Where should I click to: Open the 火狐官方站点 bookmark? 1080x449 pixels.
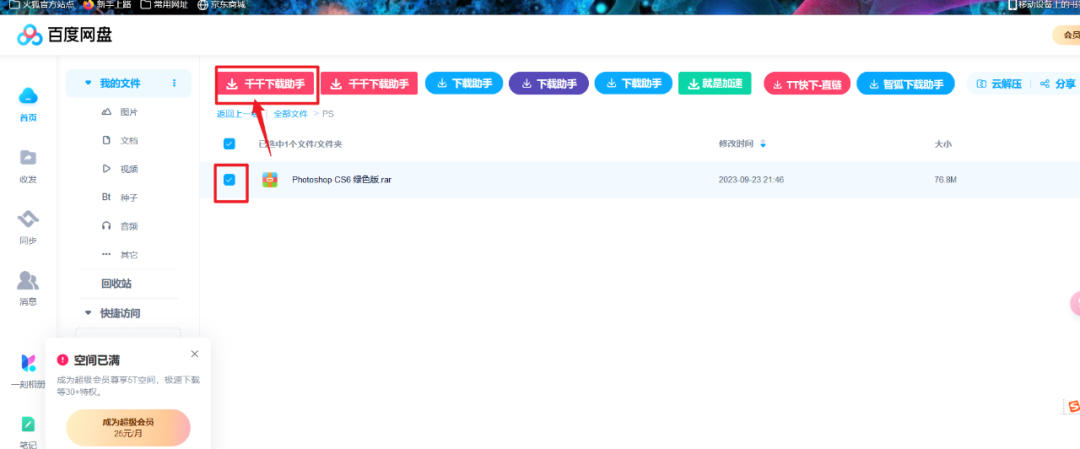coord(41,5)
